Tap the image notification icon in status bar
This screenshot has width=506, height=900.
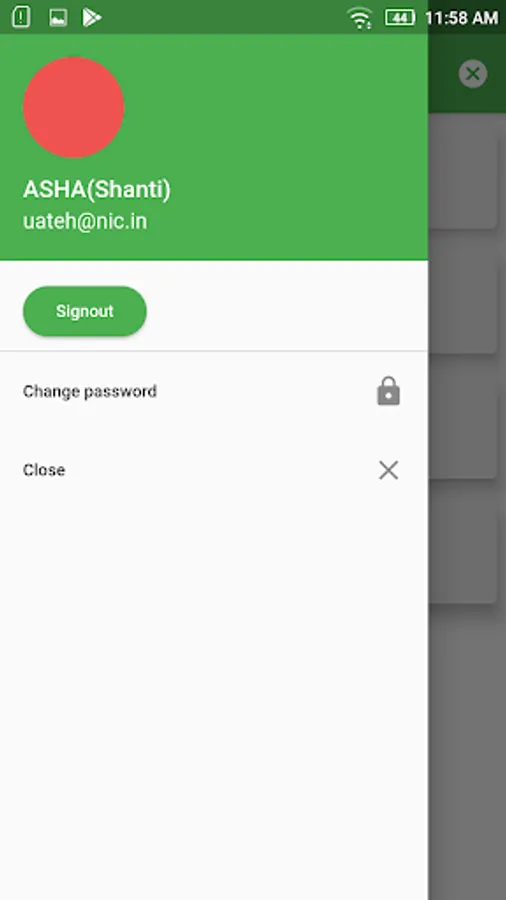pos(58,18)
